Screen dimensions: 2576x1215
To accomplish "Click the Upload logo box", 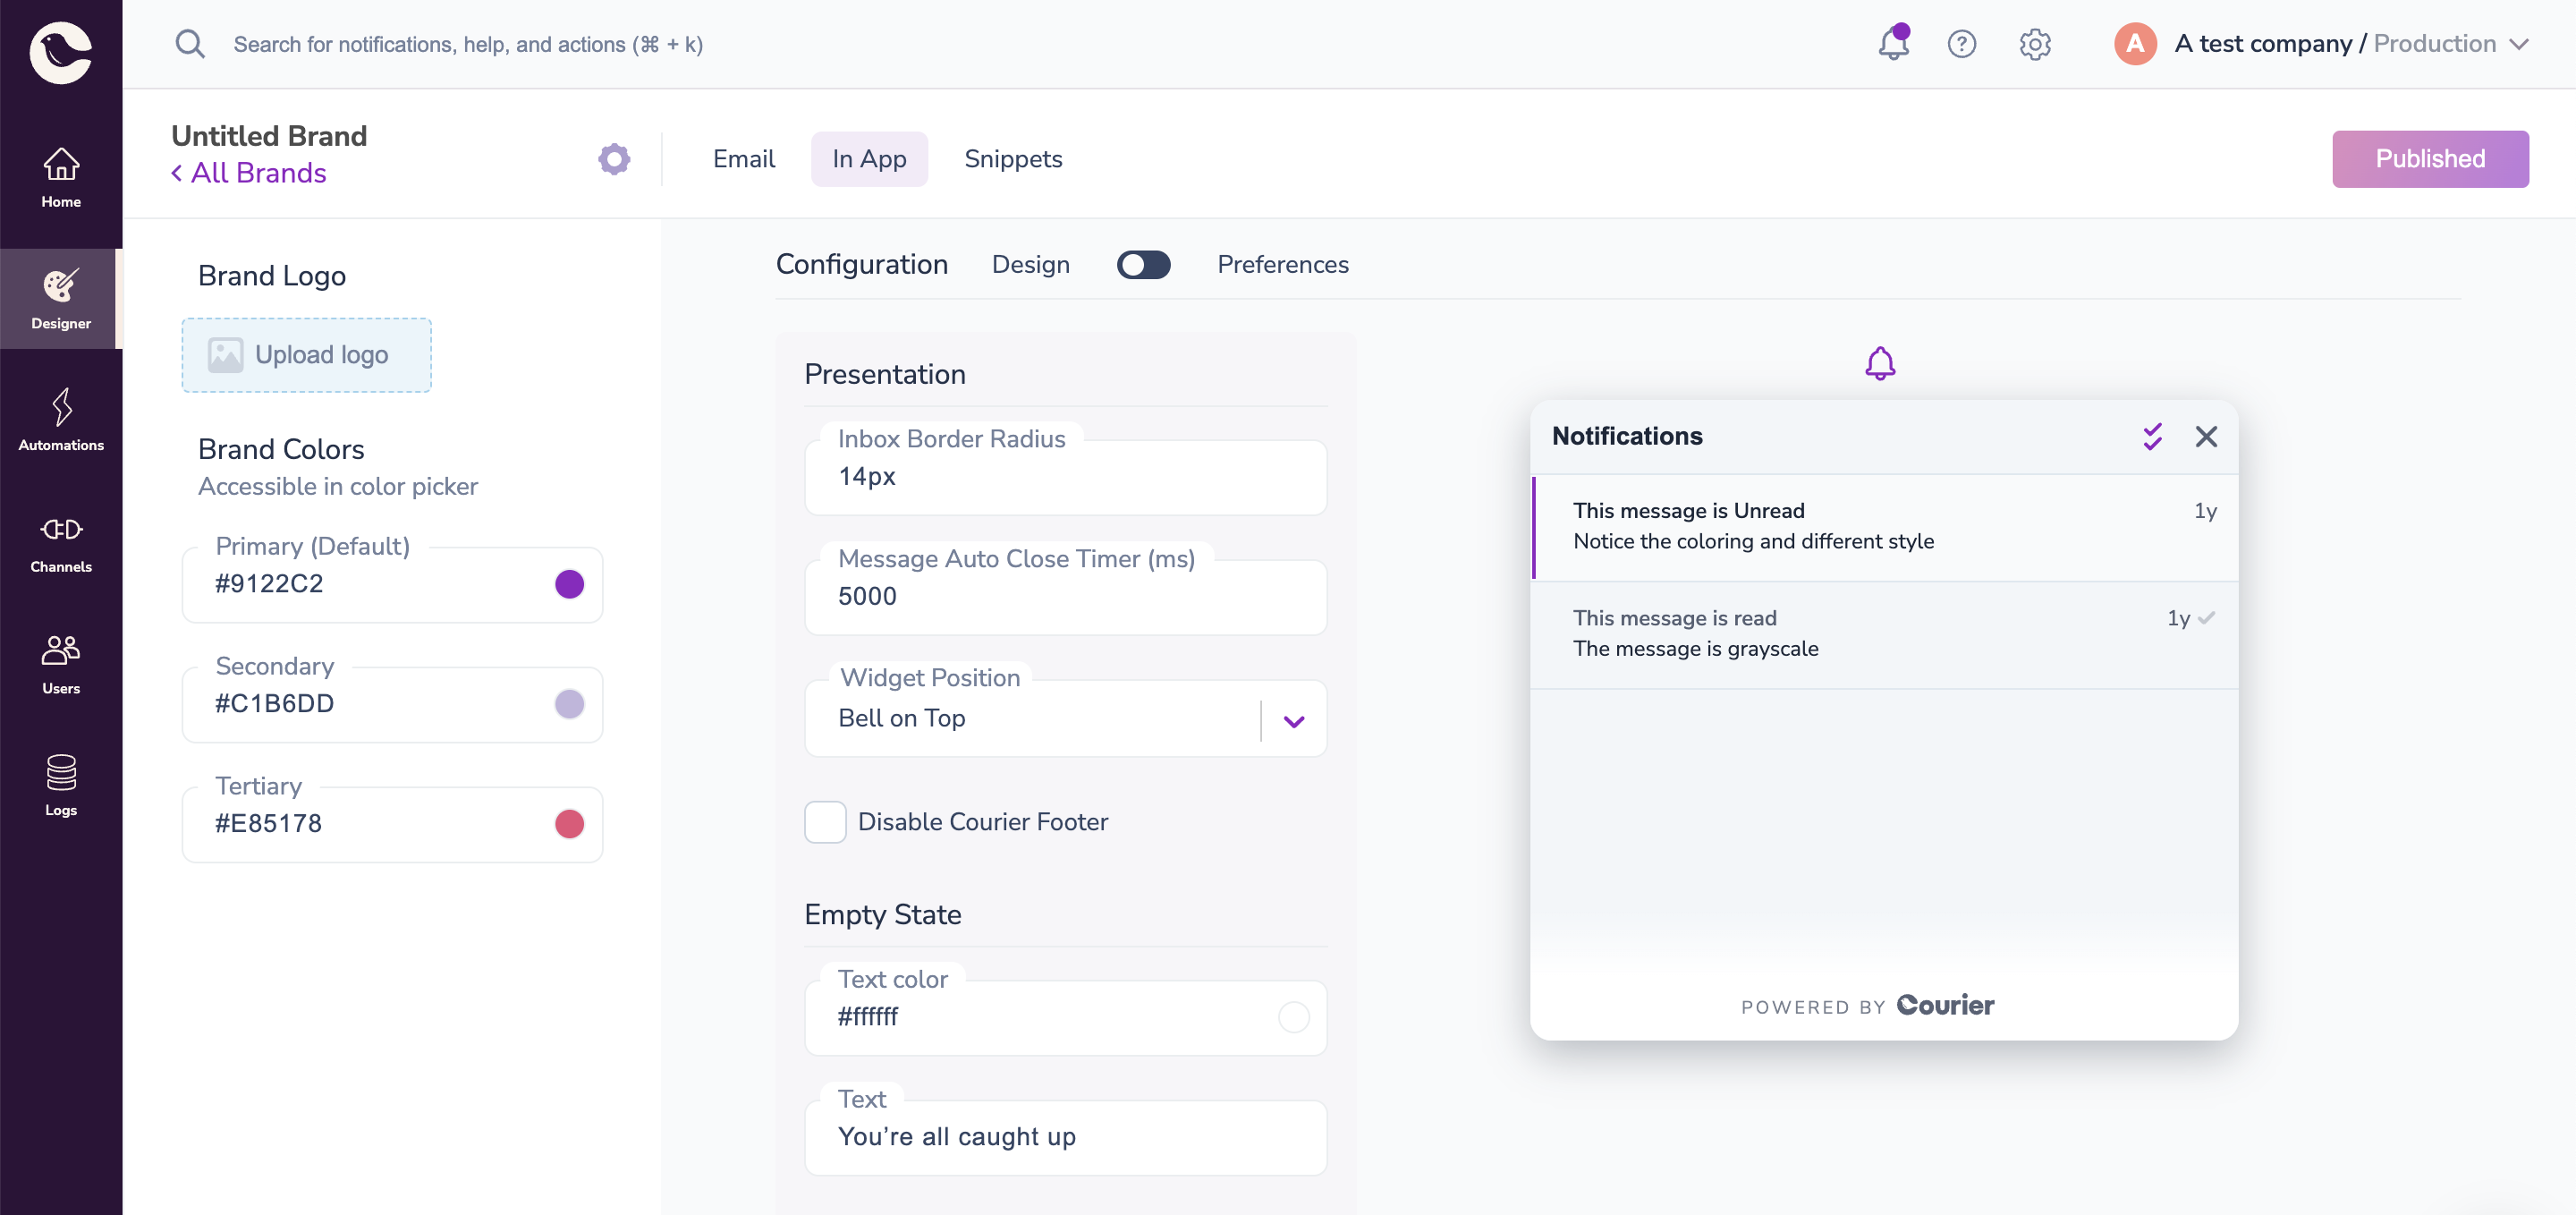I will click(306, 355).
